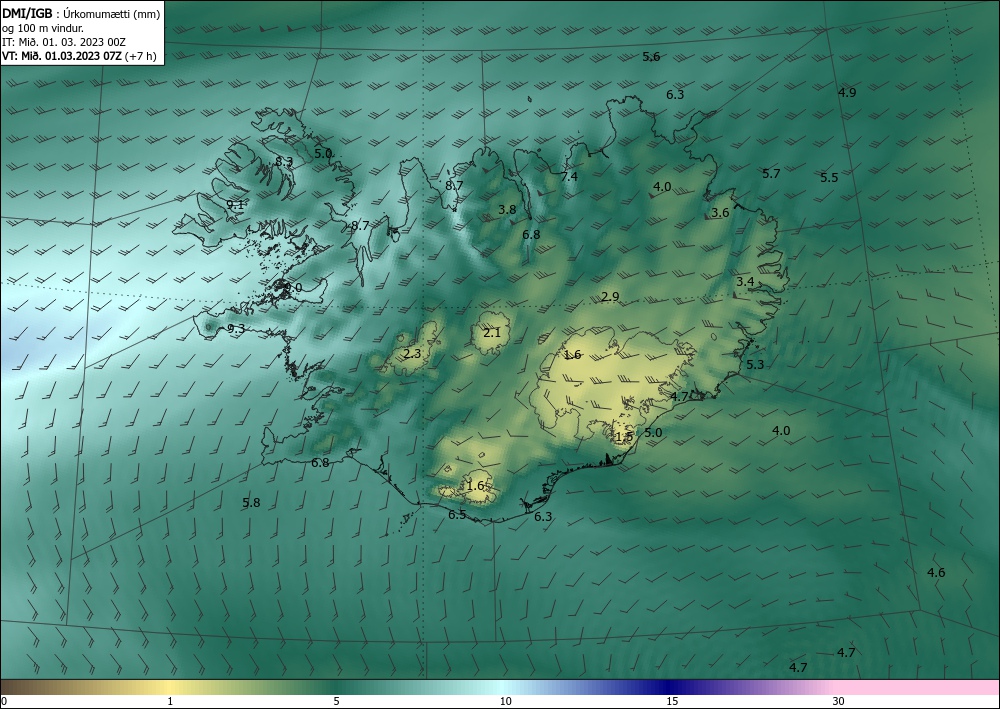Screen dimensions: 1000x709
Task: Select the 2.9 value in the central highlands
Action: [x=610, y=296]
